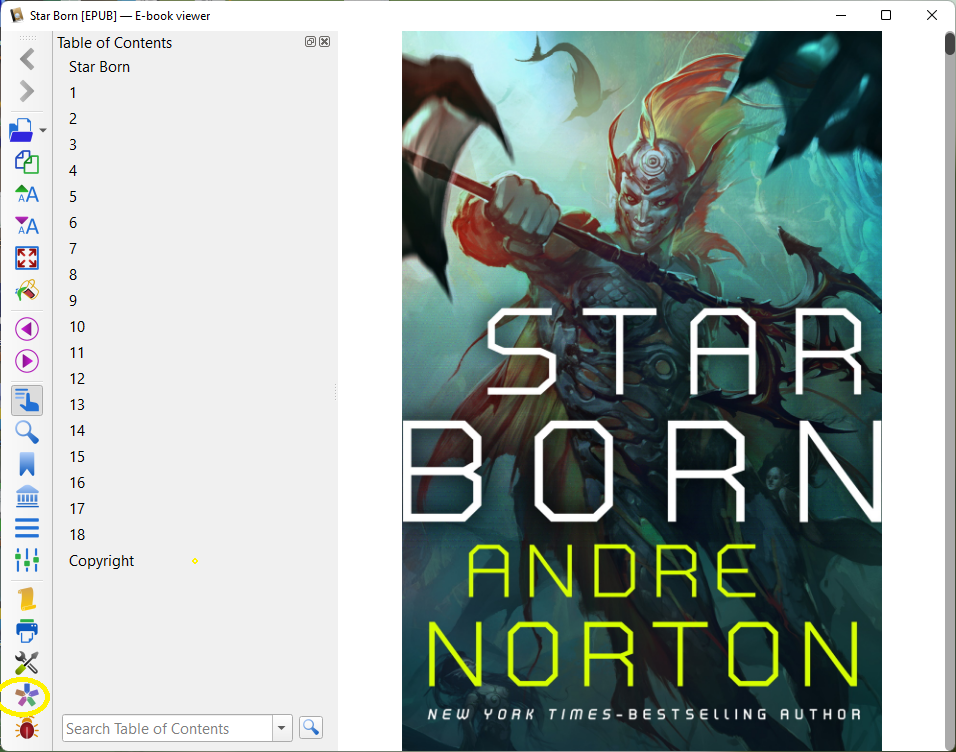Jump to chapter 5 in contents
The height and width of the screenshot is (752, 956).
(73, 197)
